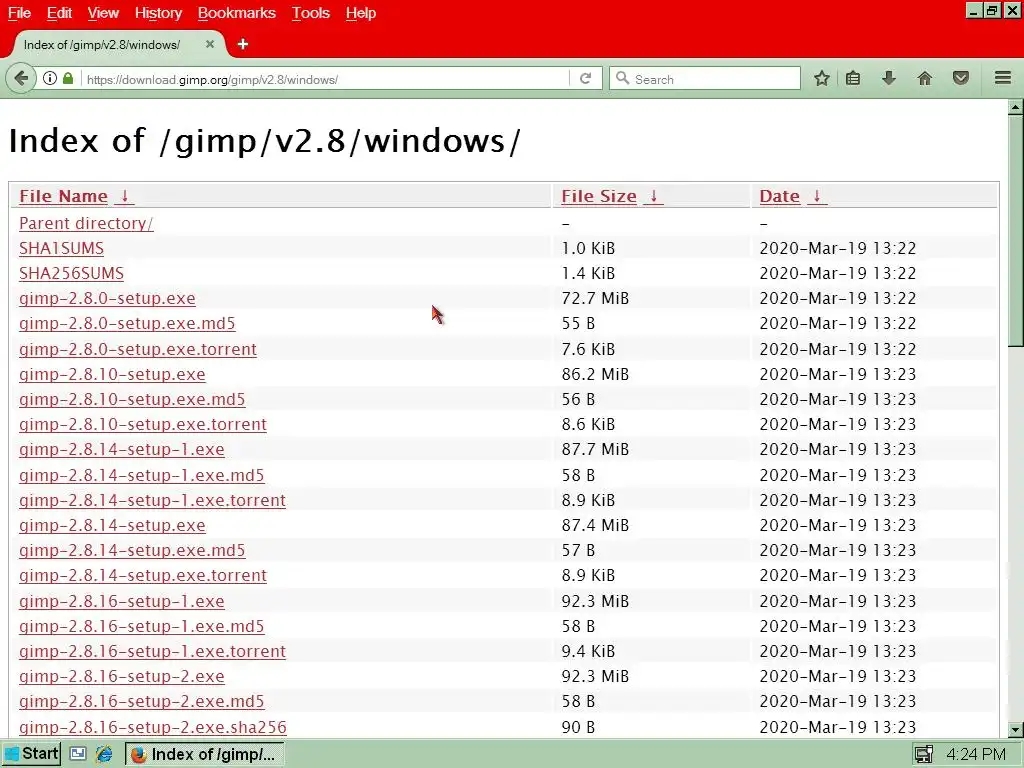The width and height of the screenshot is (1024, 768).
Task: Click the 86.2 MiB file size cell
Action: [x=595, y=374]
